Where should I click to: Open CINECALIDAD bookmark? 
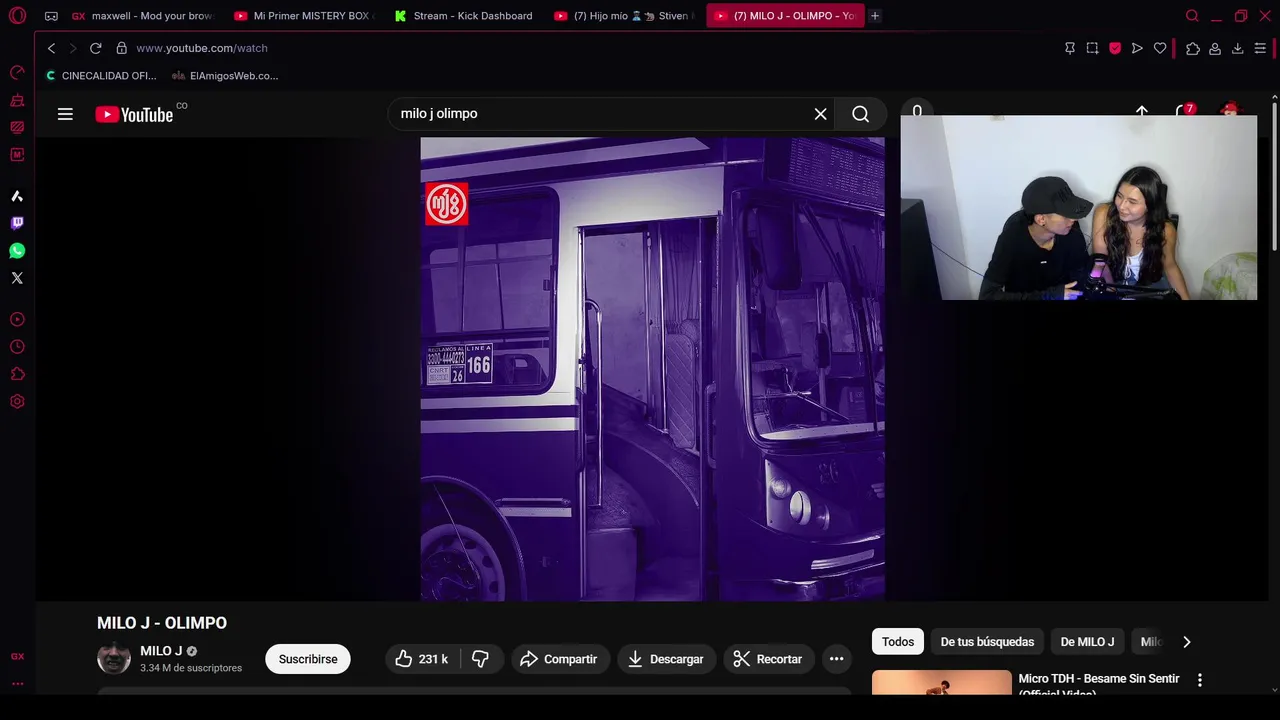[100, 76]
